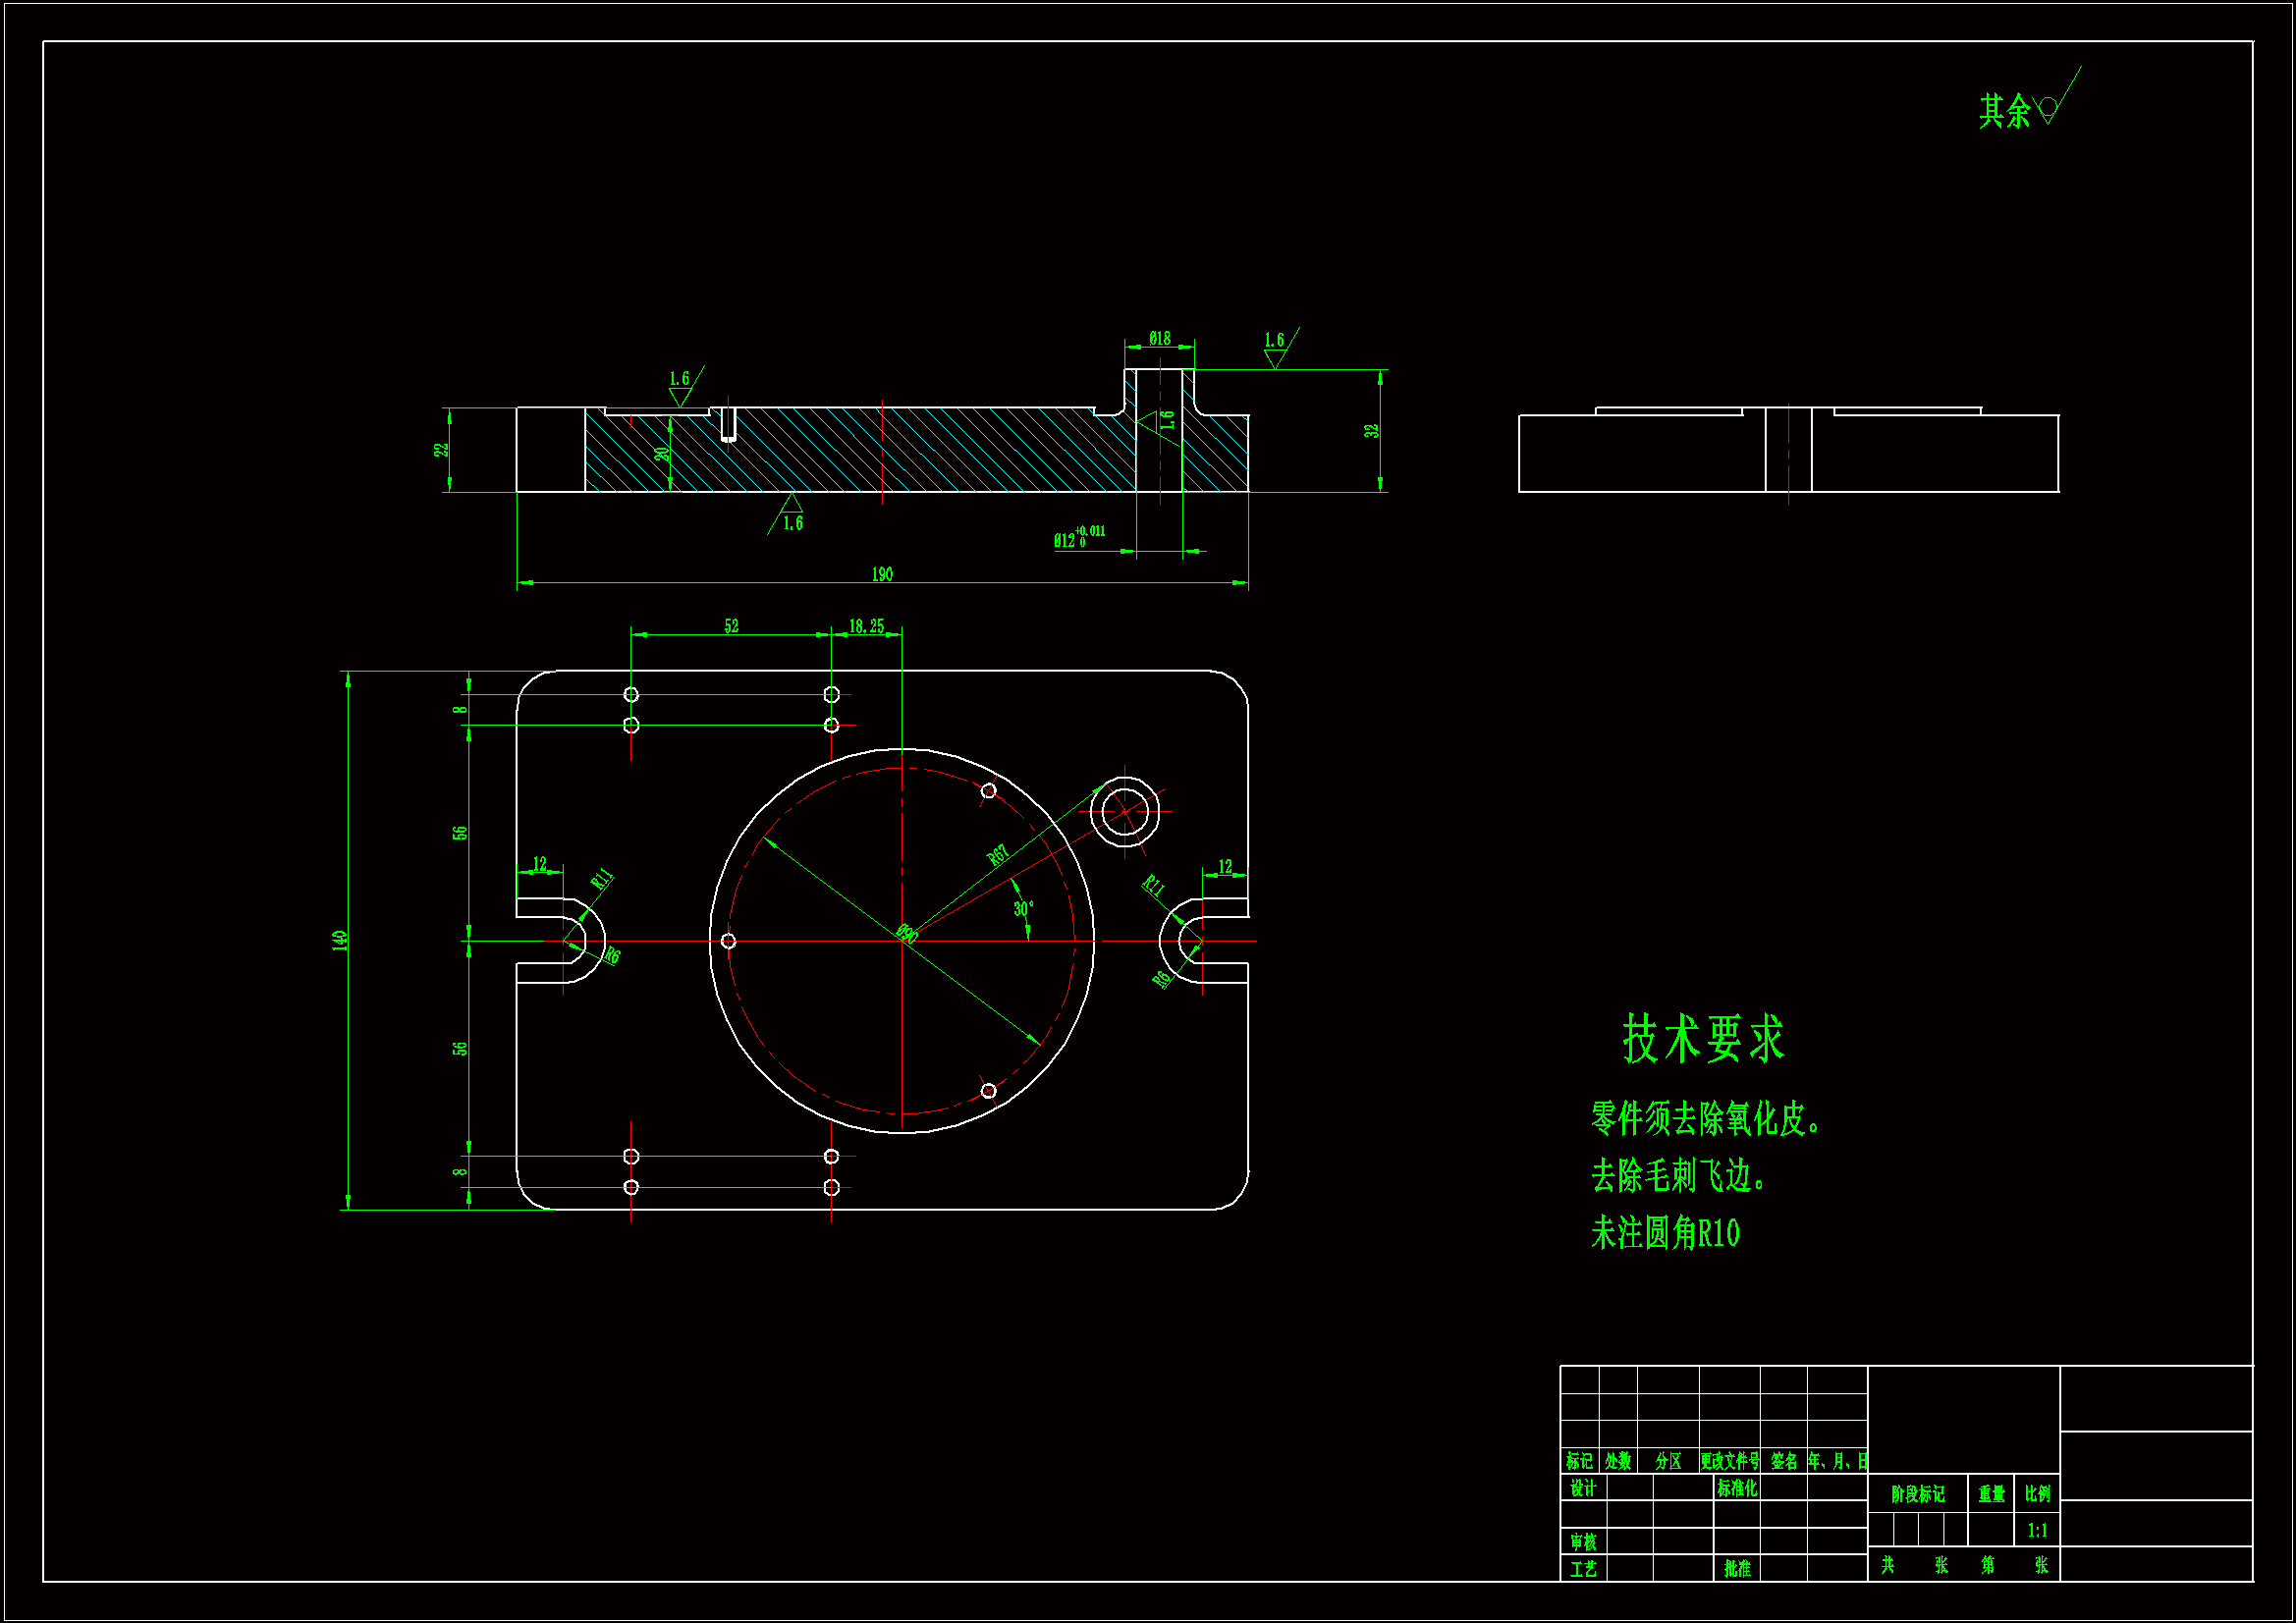This screenshot has height=1623, width=2296.
Task: Select the 技术要求 heading text
Action: coord(1702,1038)
